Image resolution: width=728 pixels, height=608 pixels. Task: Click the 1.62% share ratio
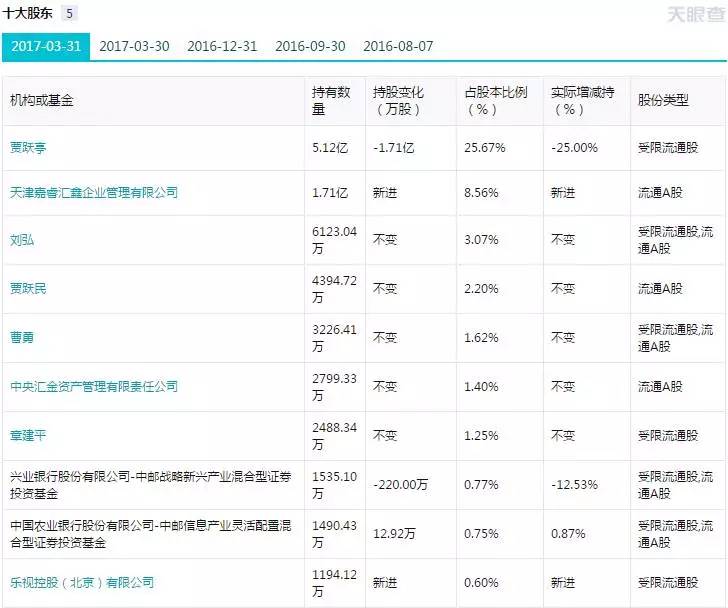tap(481, 337)
